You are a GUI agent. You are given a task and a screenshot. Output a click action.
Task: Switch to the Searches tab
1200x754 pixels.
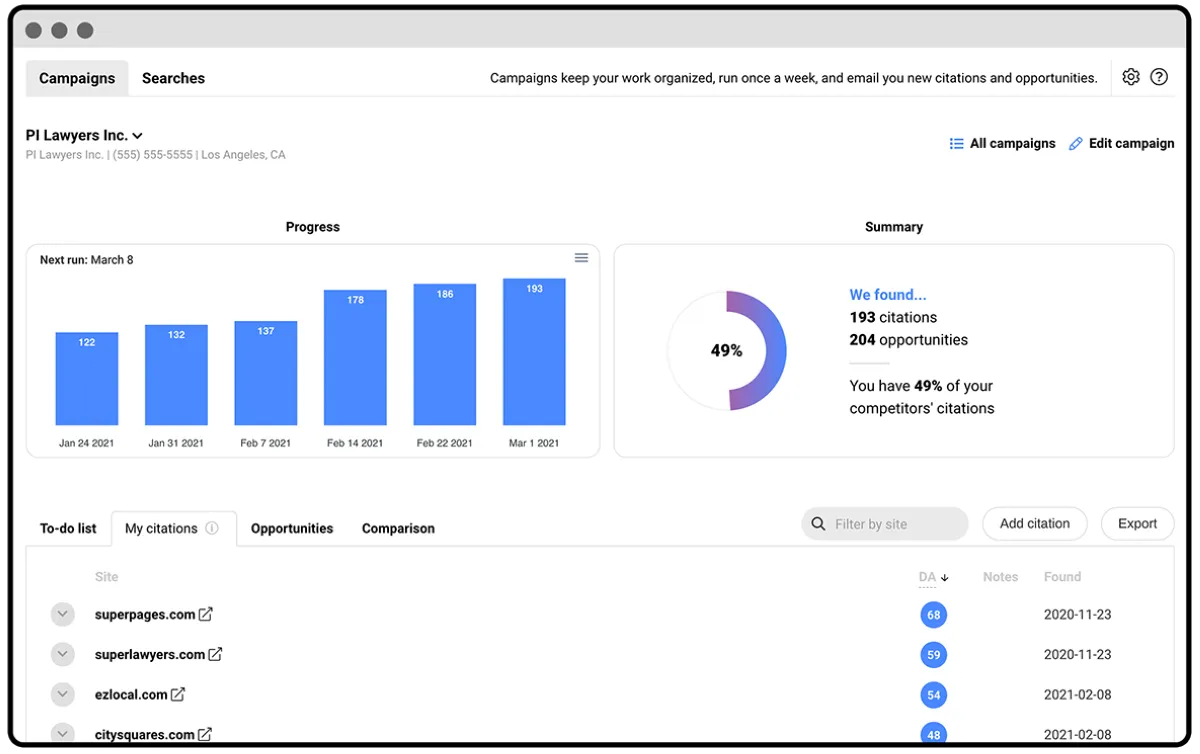pos(173,77)
